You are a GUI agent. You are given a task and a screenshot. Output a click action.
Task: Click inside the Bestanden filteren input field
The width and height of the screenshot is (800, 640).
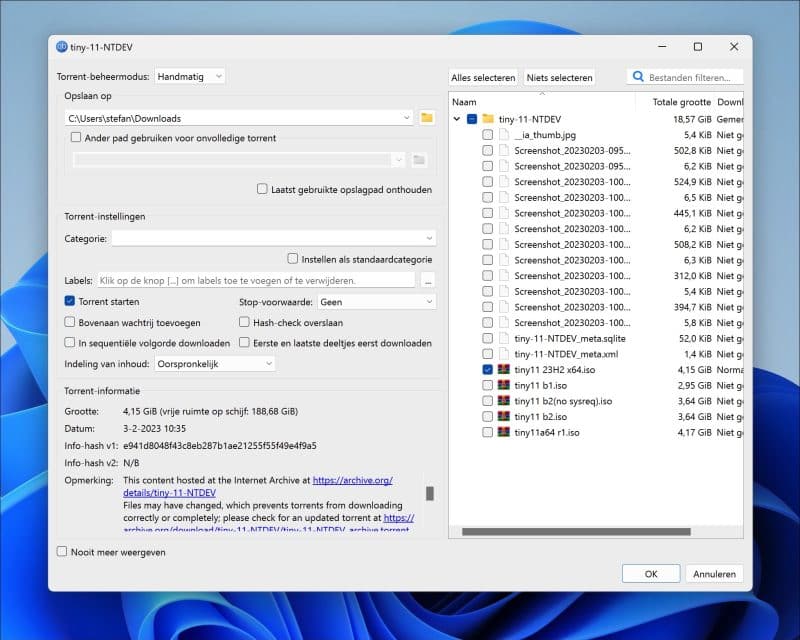[x=690, y=76]
